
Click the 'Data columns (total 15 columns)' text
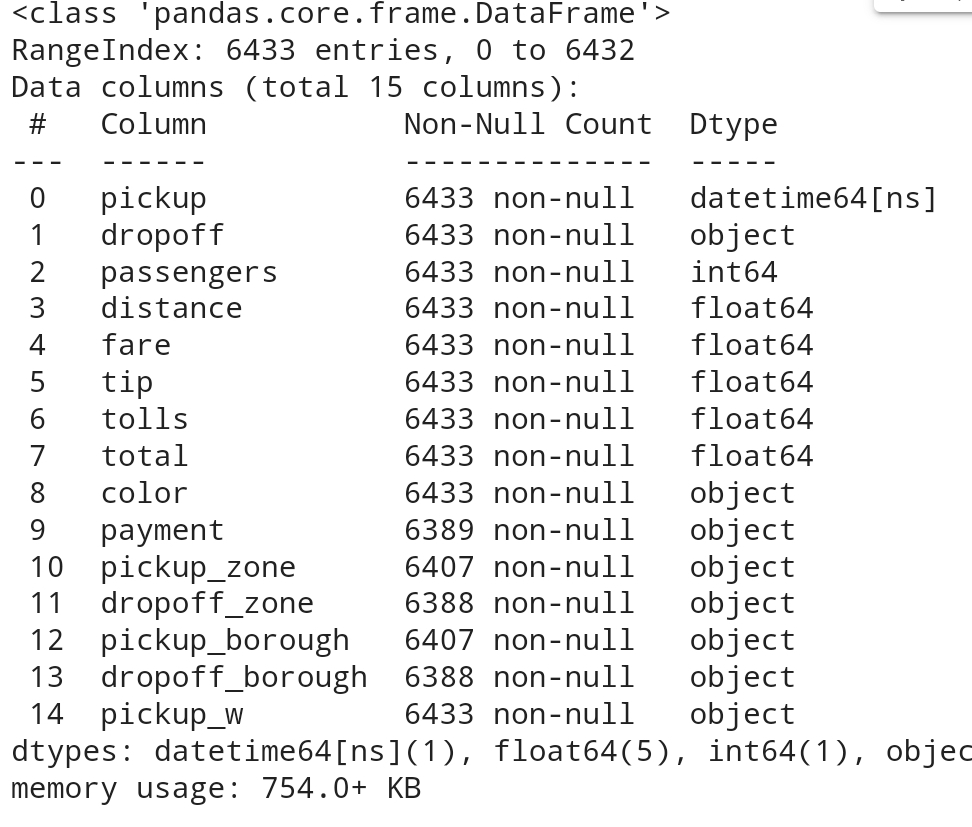296,87
